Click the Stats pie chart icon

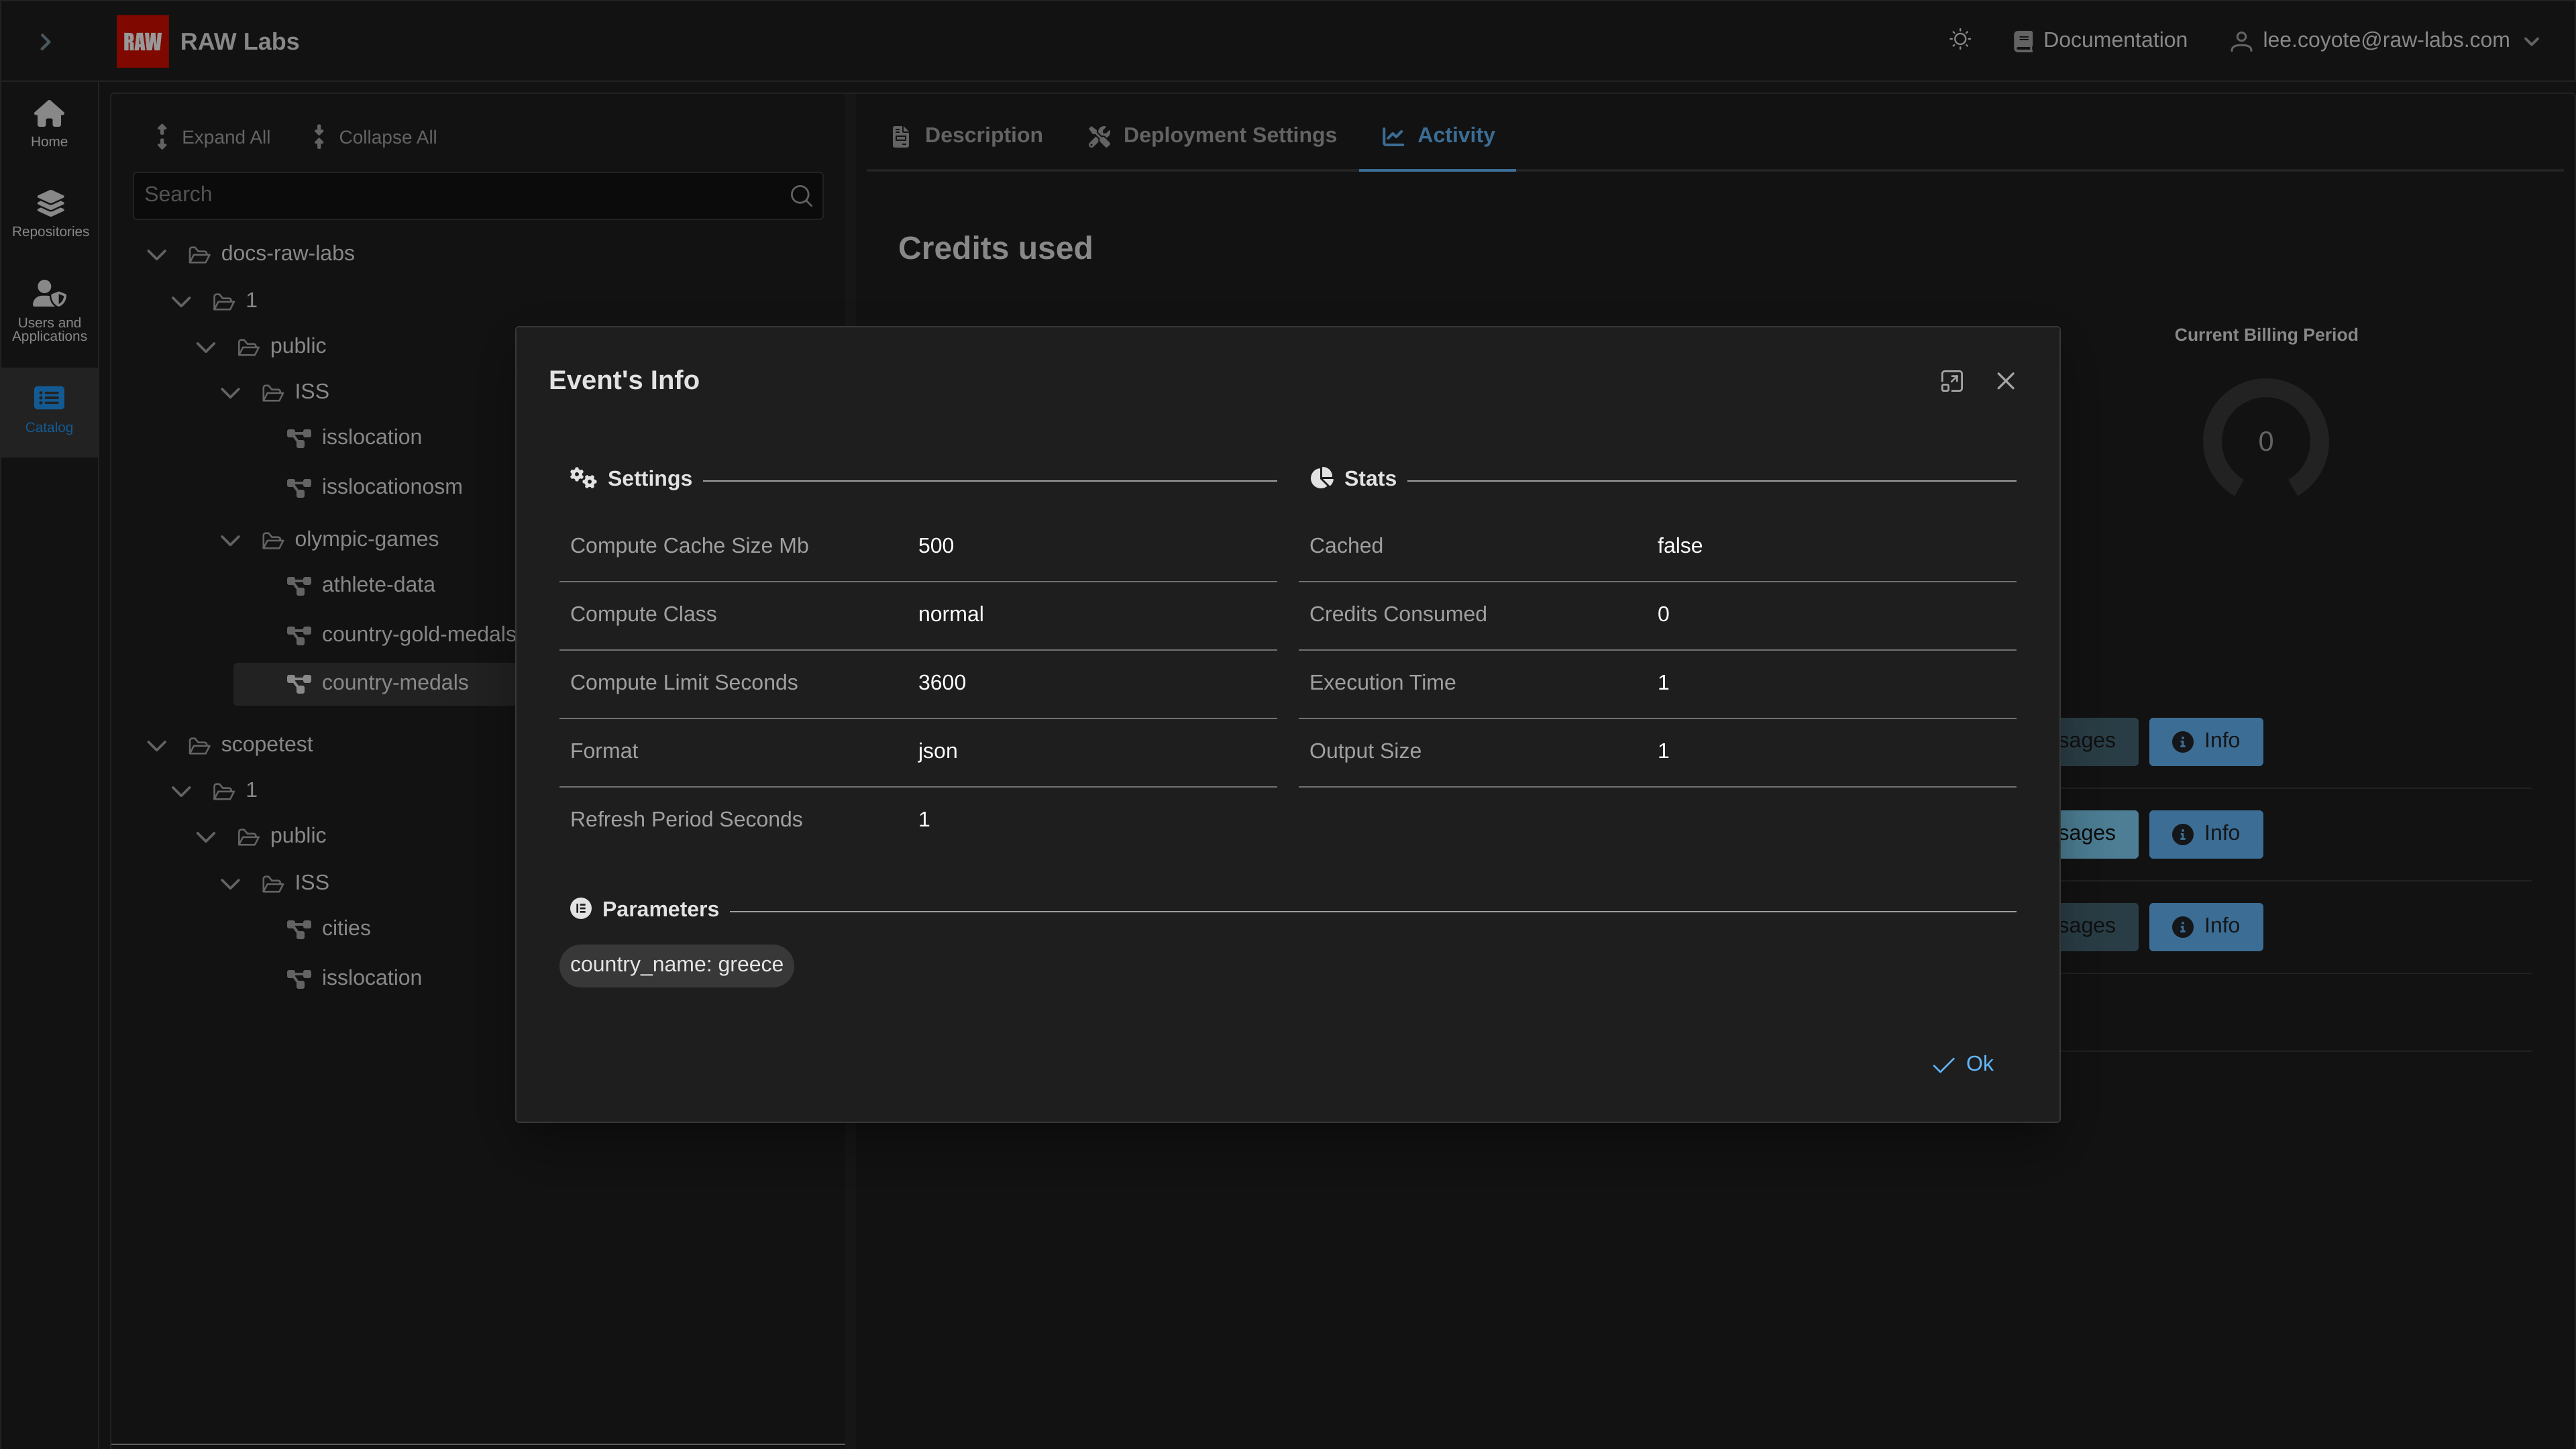click(x=1321, y=478)
